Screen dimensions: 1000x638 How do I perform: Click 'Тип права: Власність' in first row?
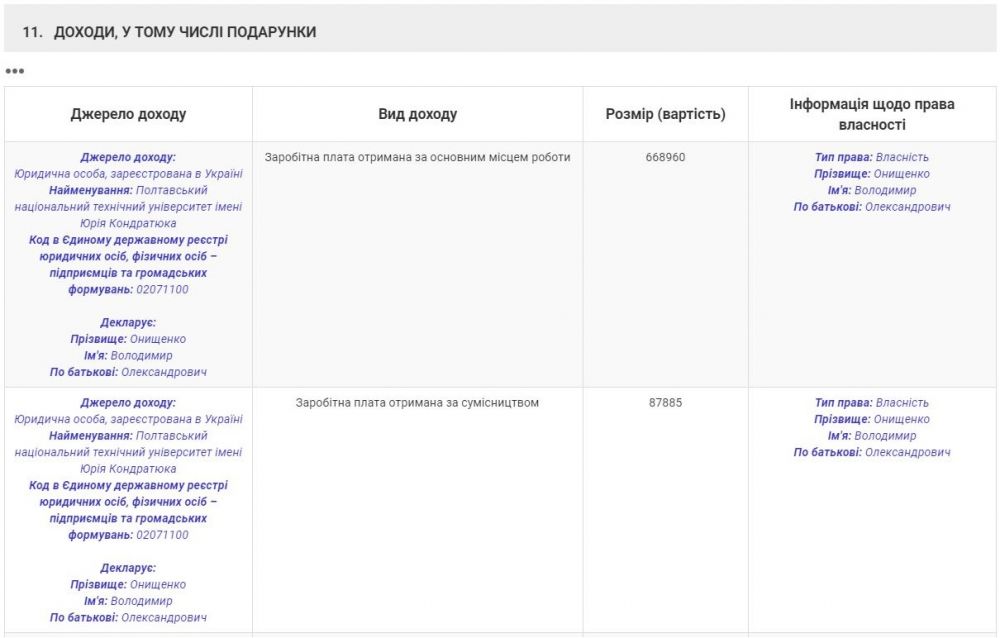pyautogui.click(x=871, y=157)
